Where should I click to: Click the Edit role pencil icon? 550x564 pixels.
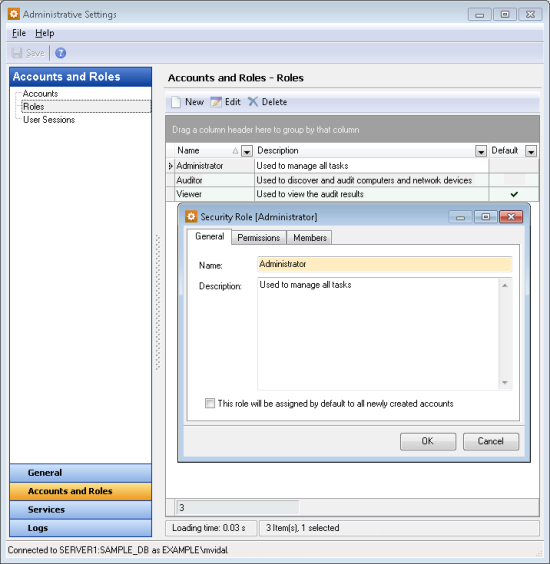click(x=216, y=102)
